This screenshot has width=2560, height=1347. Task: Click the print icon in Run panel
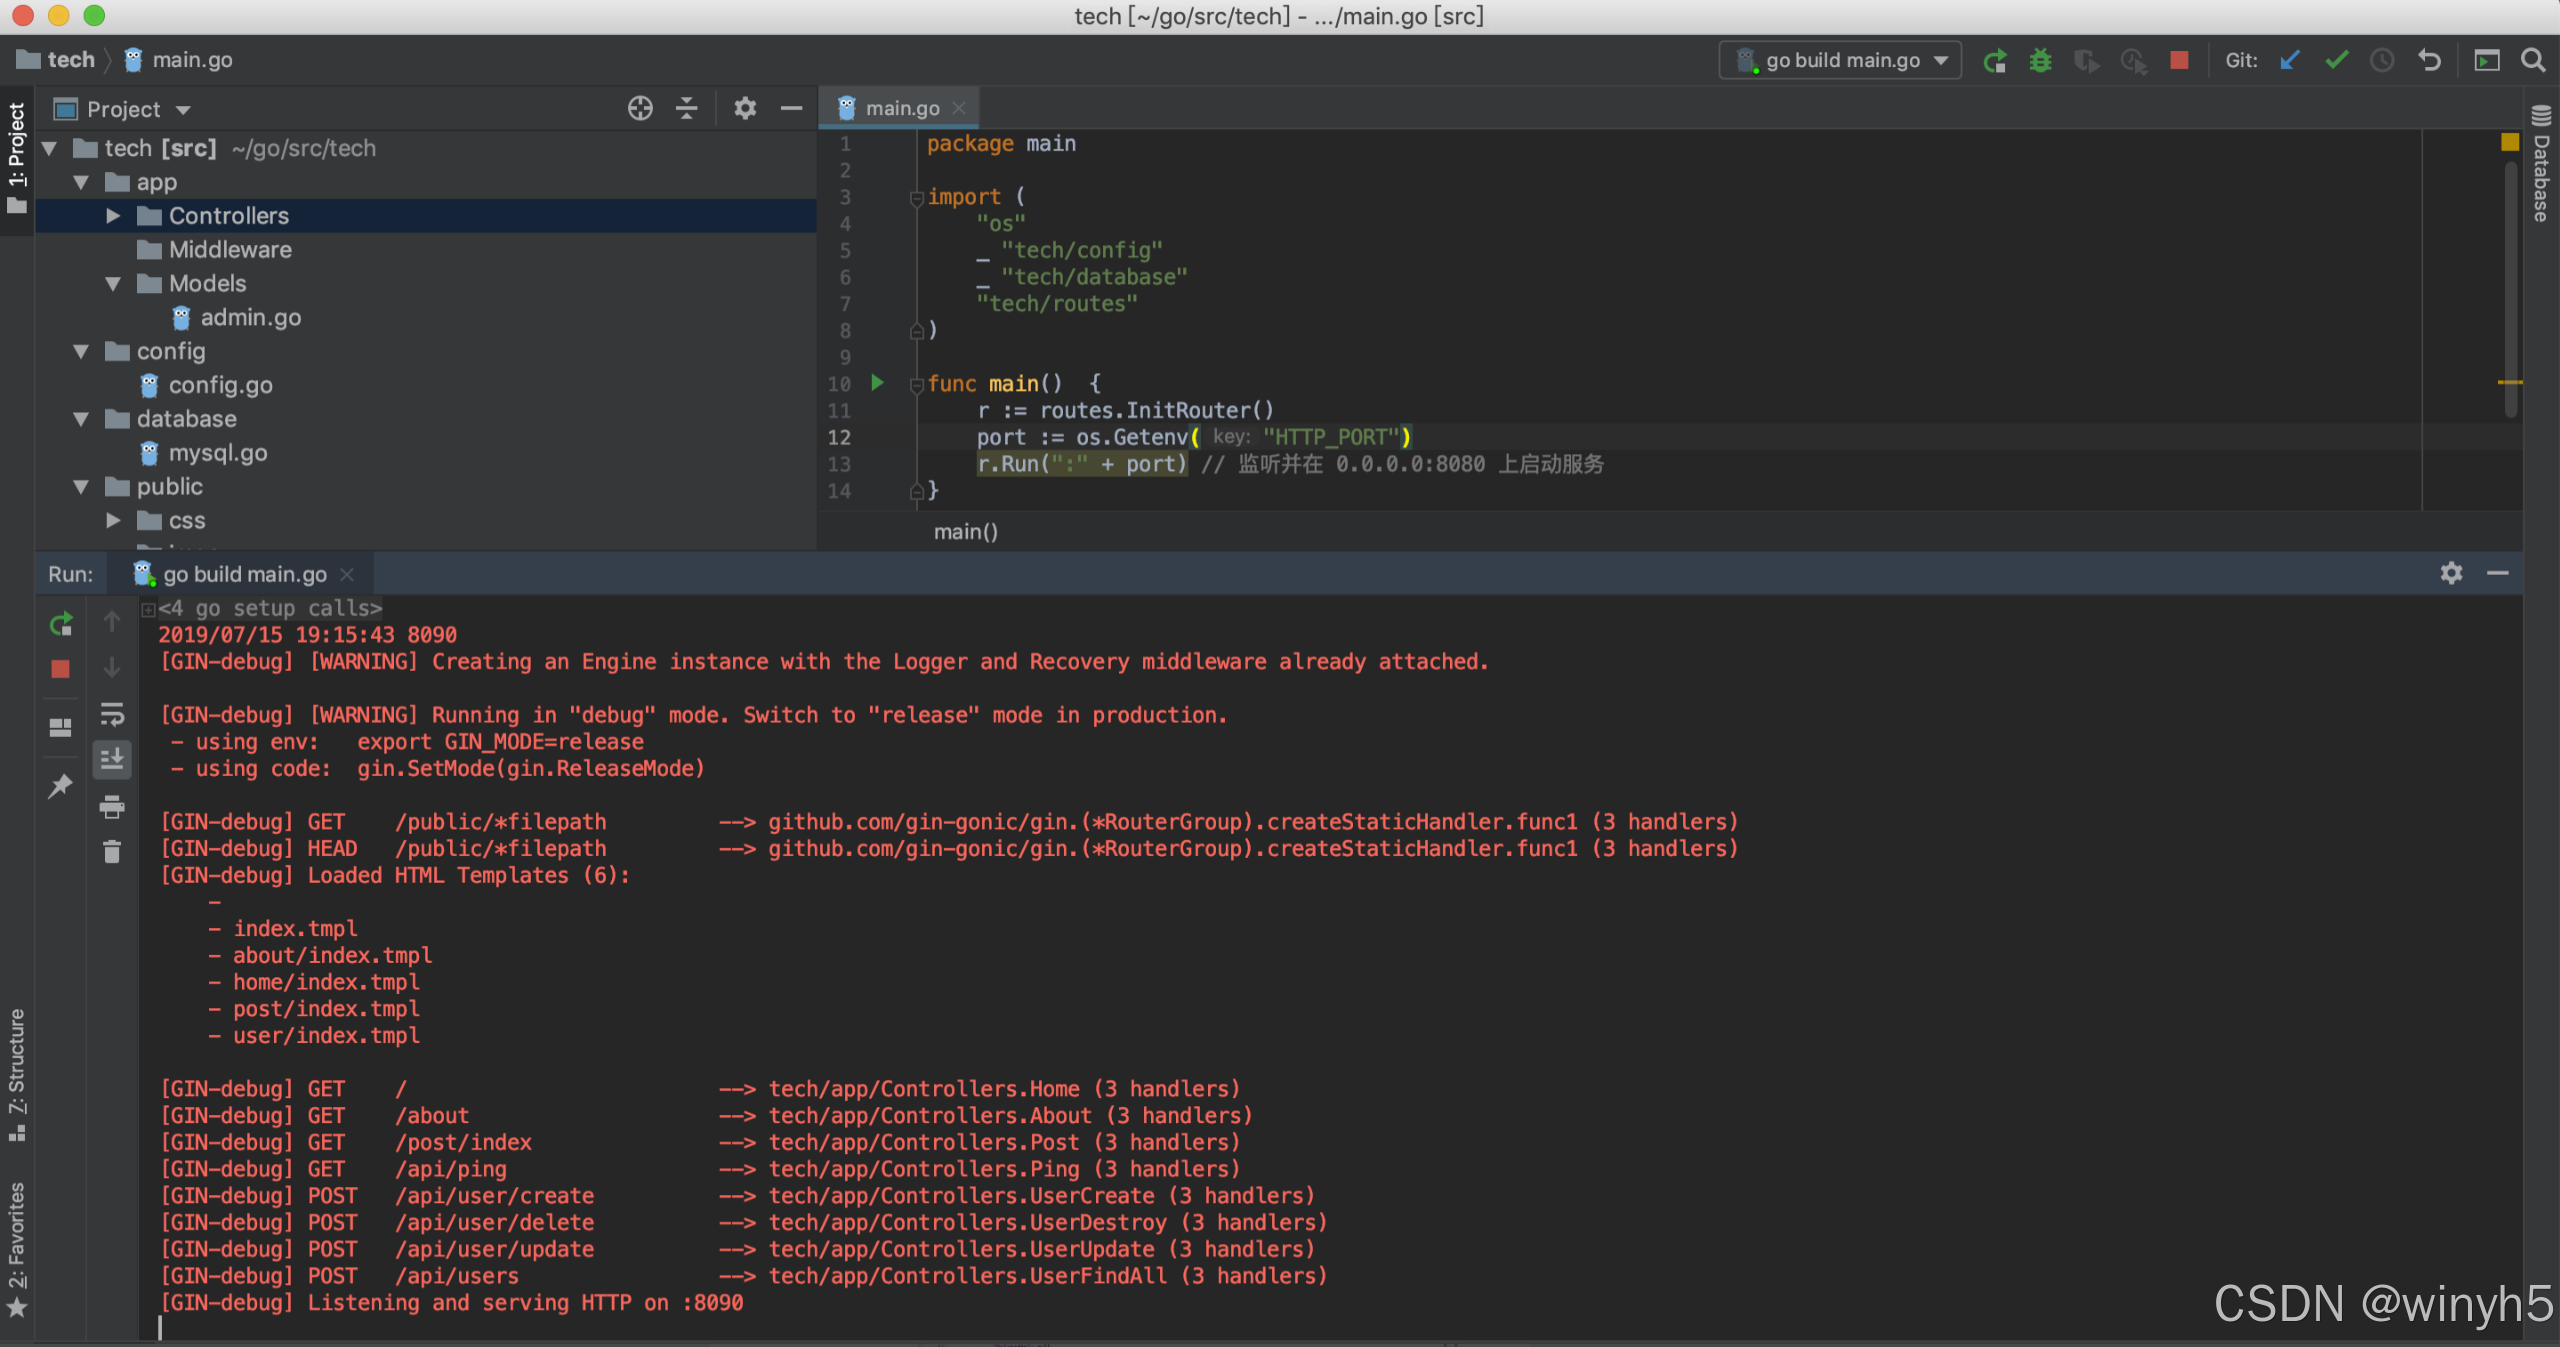[x=112, y=806]
